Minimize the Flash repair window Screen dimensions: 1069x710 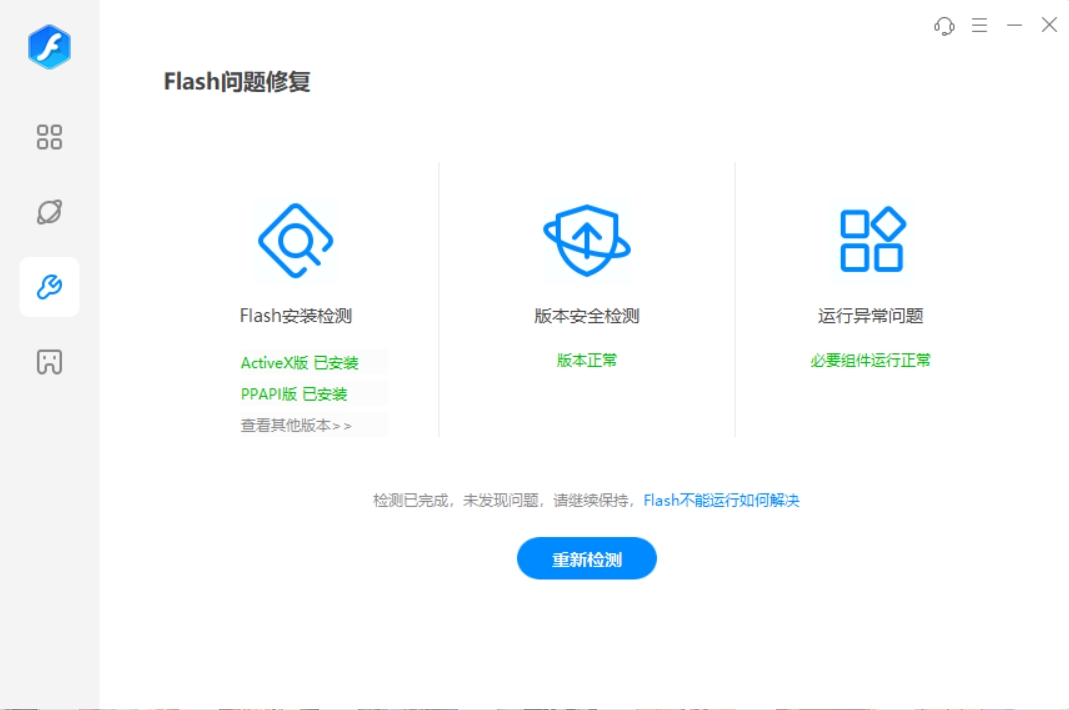tap(1014, 25)
